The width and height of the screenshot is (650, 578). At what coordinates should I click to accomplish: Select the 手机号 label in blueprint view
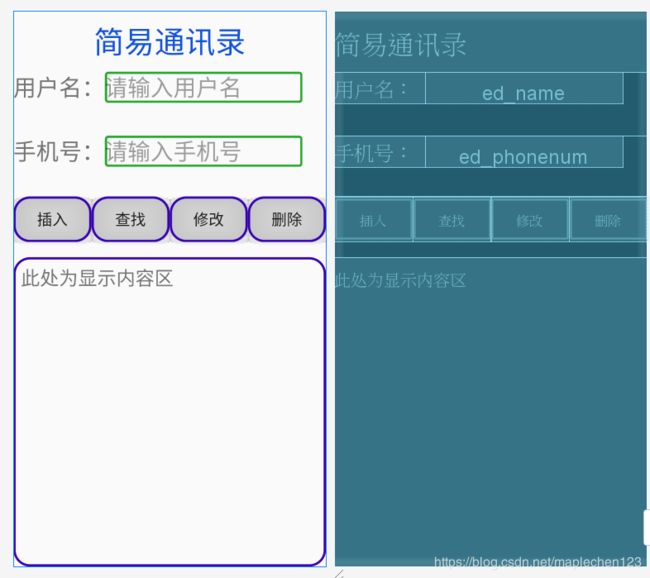[373, 153]
